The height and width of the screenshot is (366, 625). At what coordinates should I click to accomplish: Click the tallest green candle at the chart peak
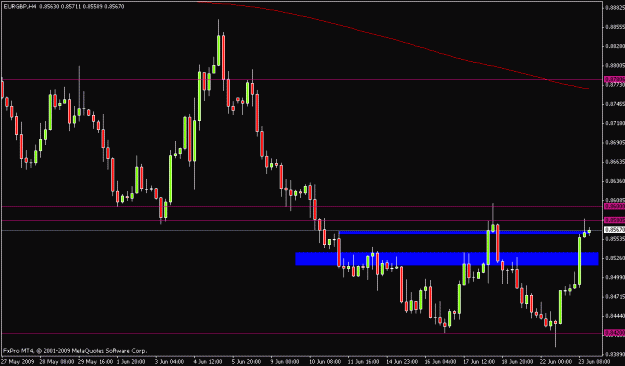tap(219, 50)
